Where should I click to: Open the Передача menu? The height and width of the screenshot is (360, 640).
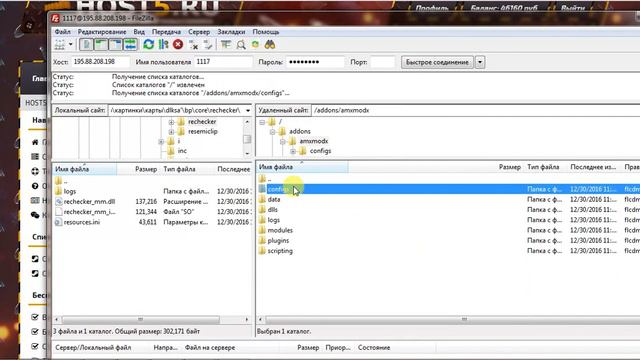(x=167, y=32)
